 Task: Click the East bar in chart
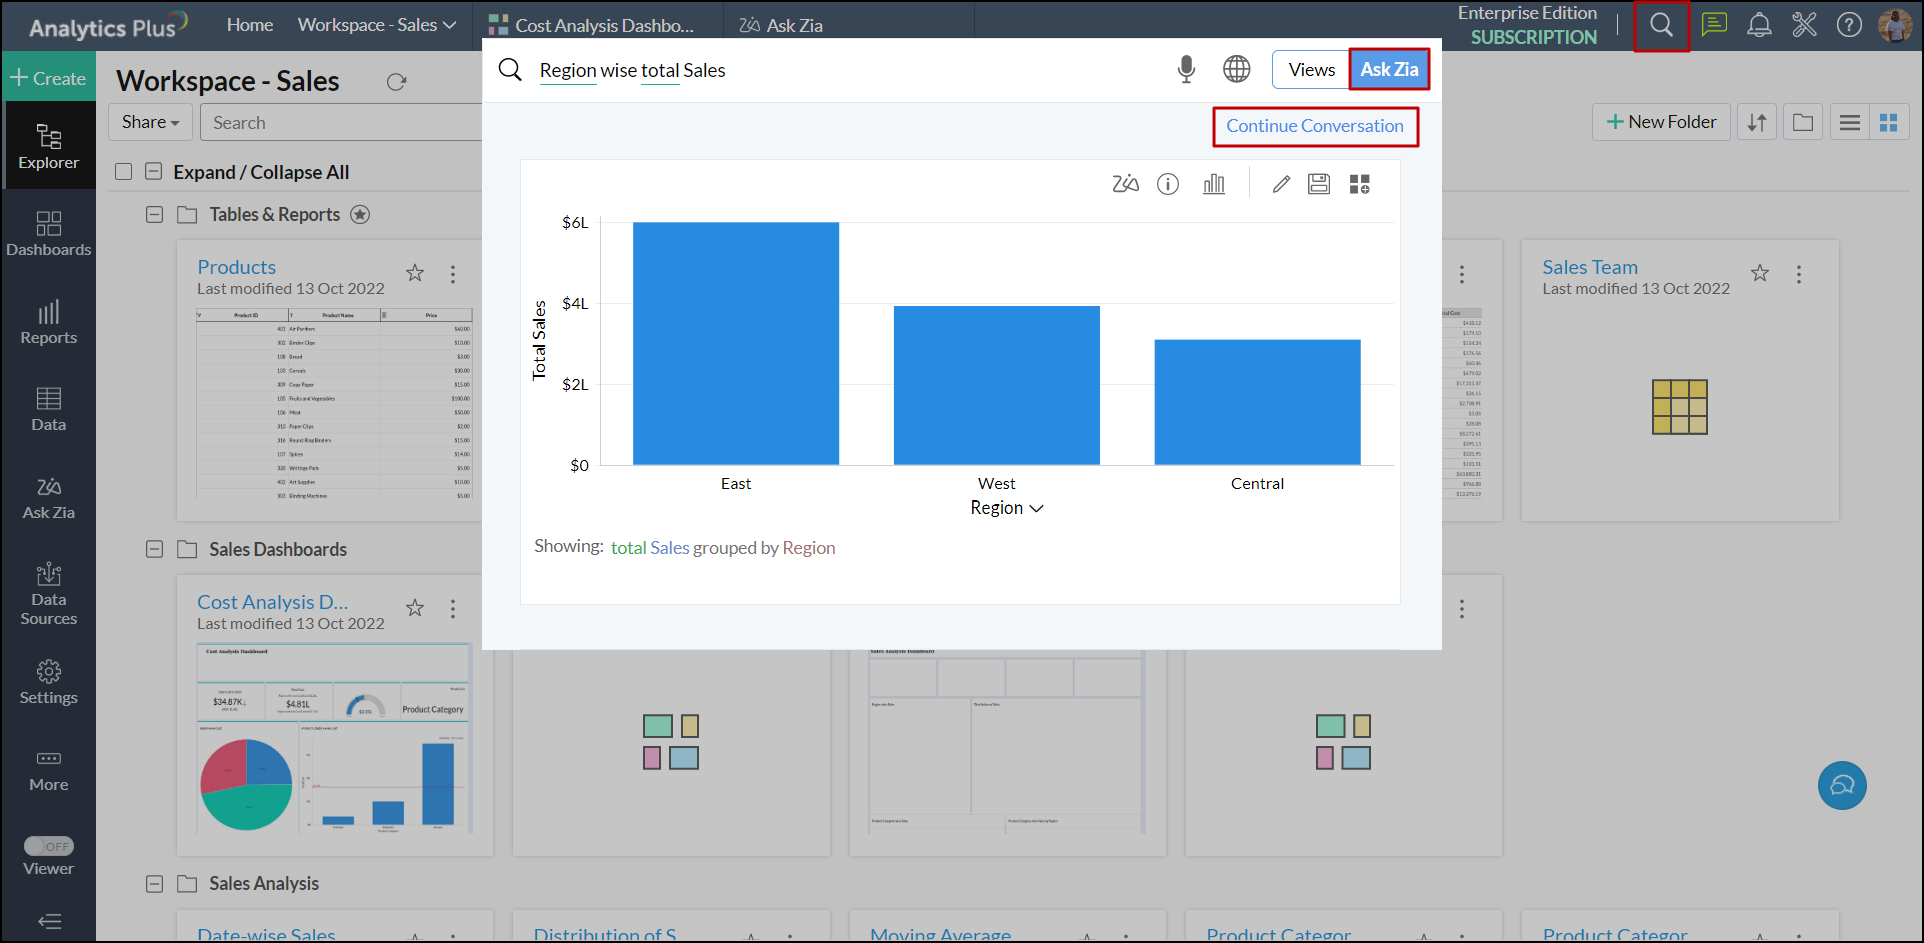point(736,343)
